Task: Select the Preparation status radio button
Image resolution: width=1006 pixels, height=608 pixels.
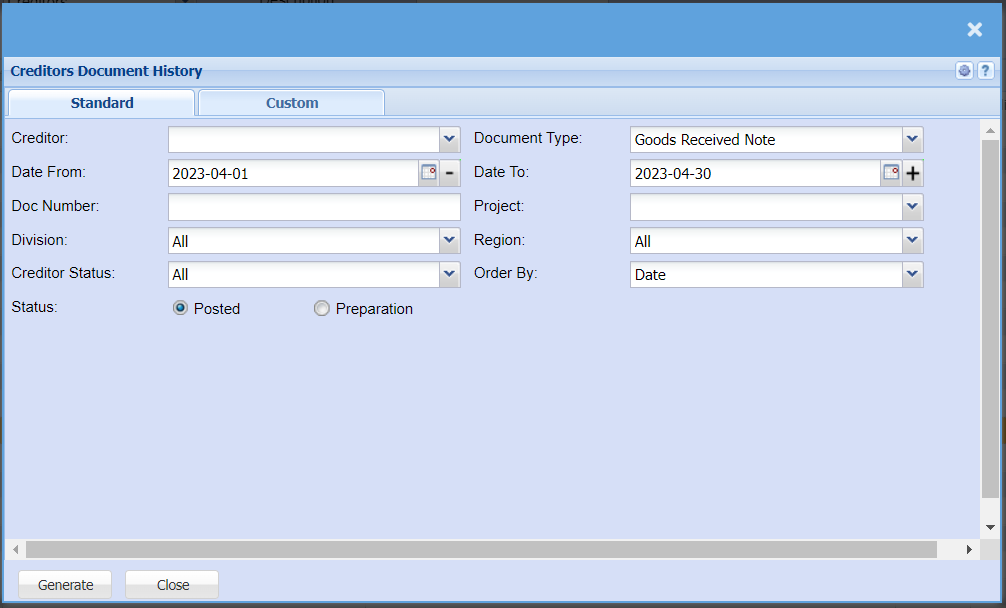Action: 322,309
